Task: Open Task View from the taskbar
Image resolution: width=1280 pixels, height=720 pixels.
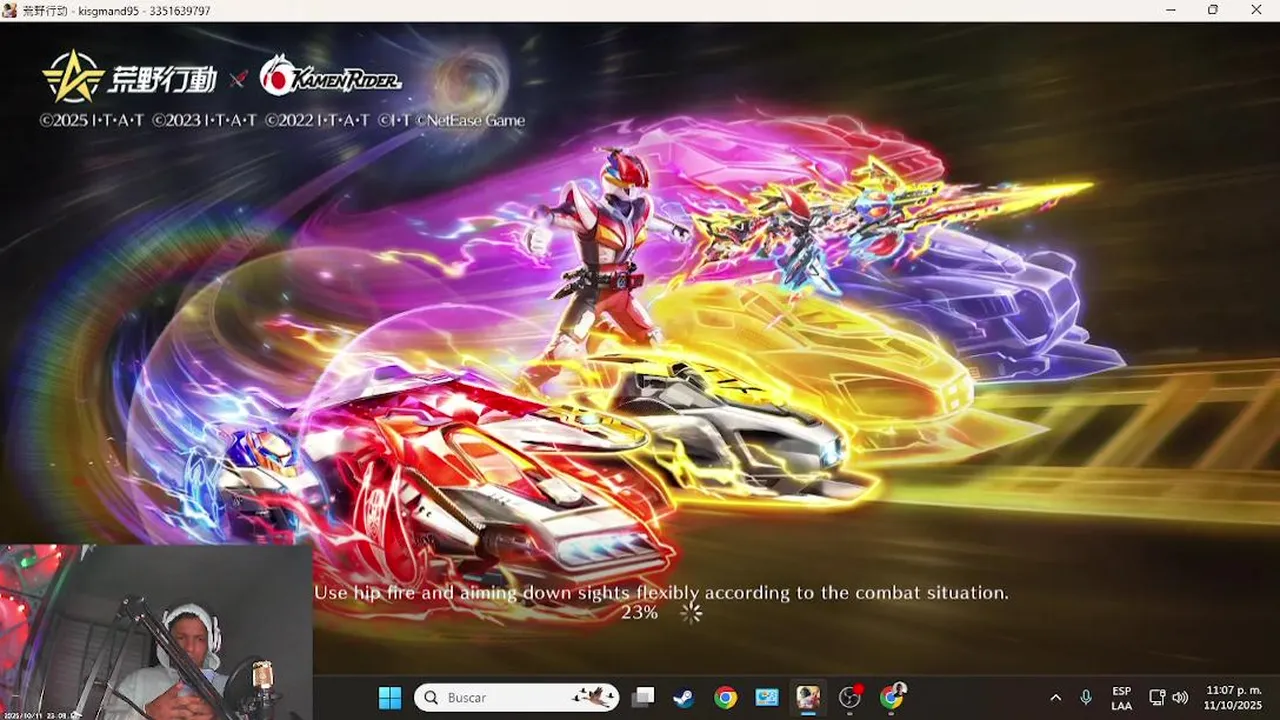Action: pyautogui.click(x=643, y=697)
